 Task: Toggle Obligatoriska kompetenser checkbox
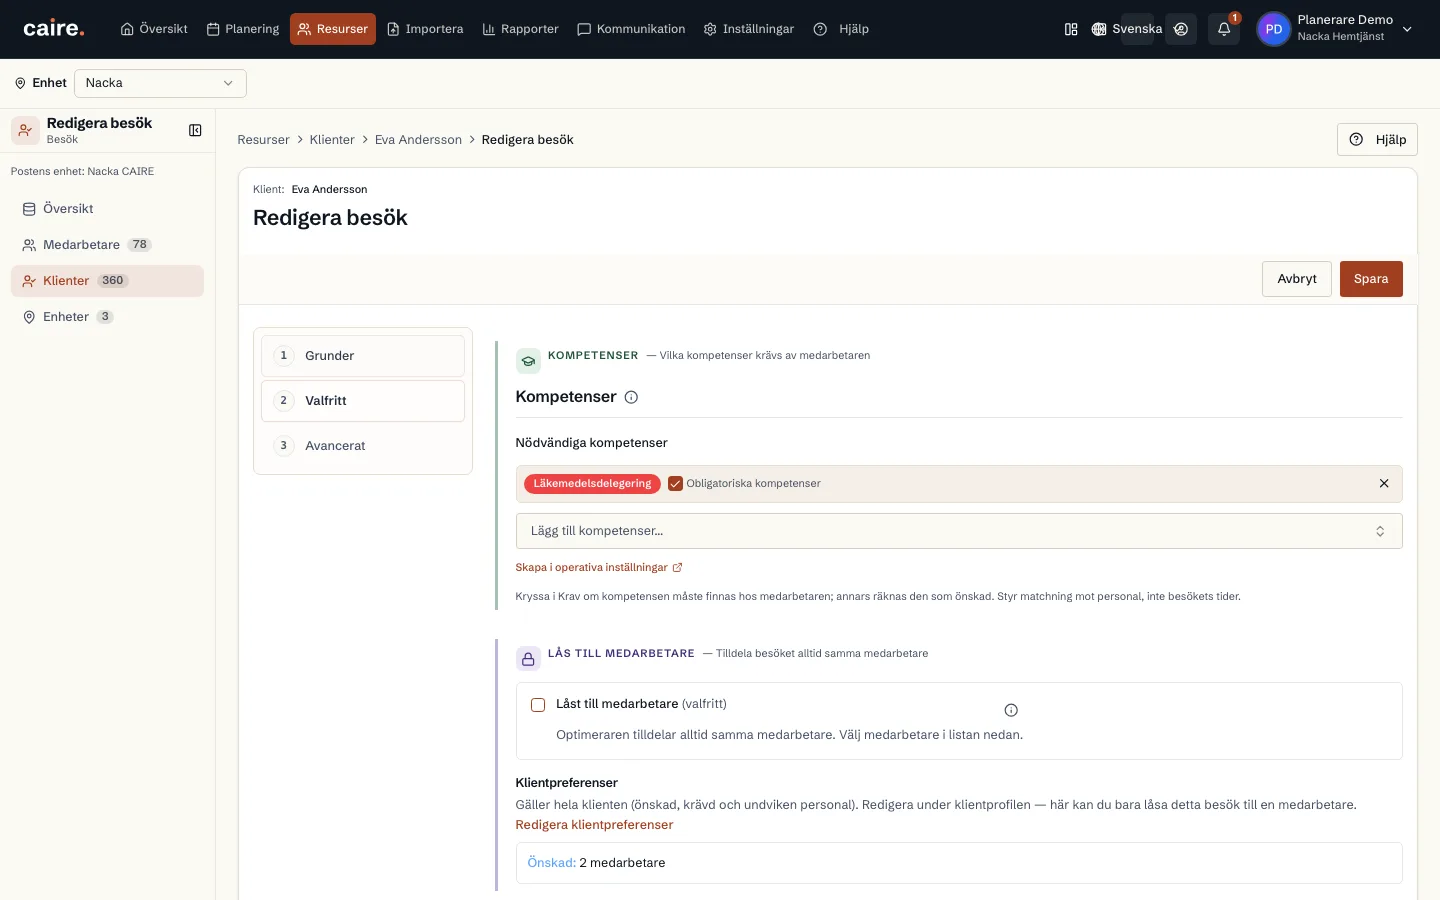[676, 484]
